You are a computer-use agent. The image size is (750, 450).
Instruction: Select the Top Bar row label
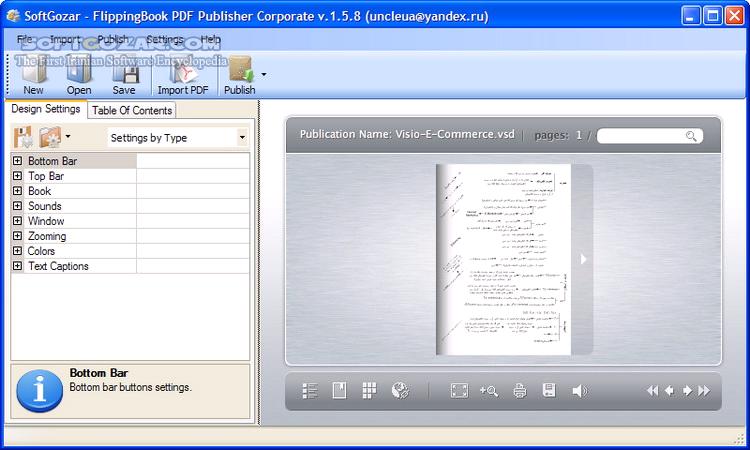coord(46,176)
